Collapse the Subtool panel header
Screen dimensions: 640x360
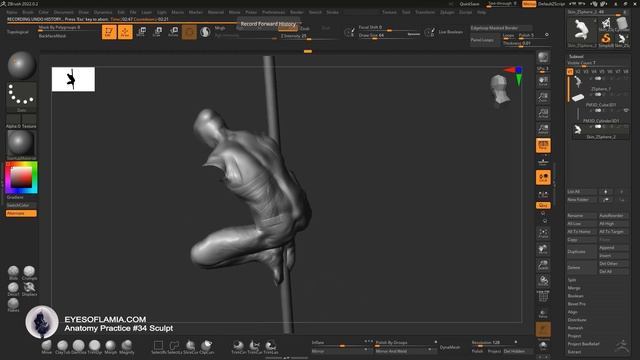(x=576, y=56)
